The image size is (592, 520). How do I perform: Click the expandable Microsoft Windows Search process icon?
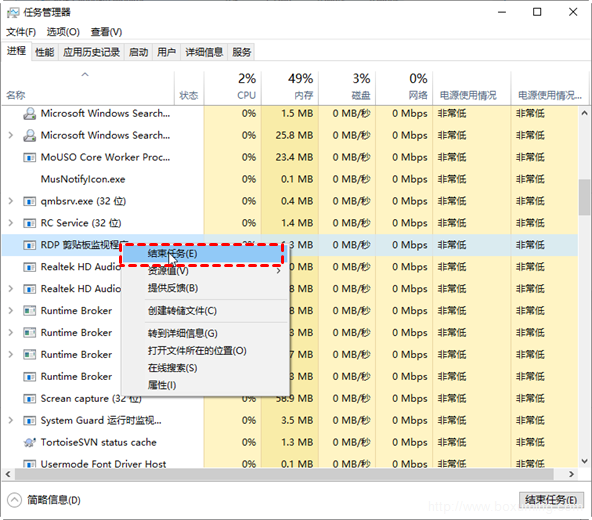[29, 135]
